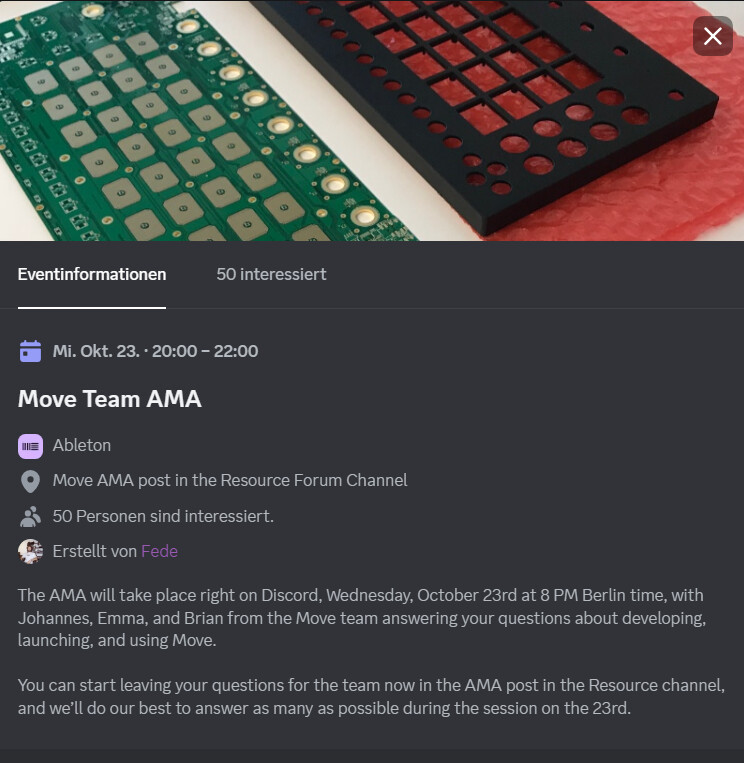Click the Ableton server name
Viewport: 744px width, 763px height.
(x=82, y=445)
